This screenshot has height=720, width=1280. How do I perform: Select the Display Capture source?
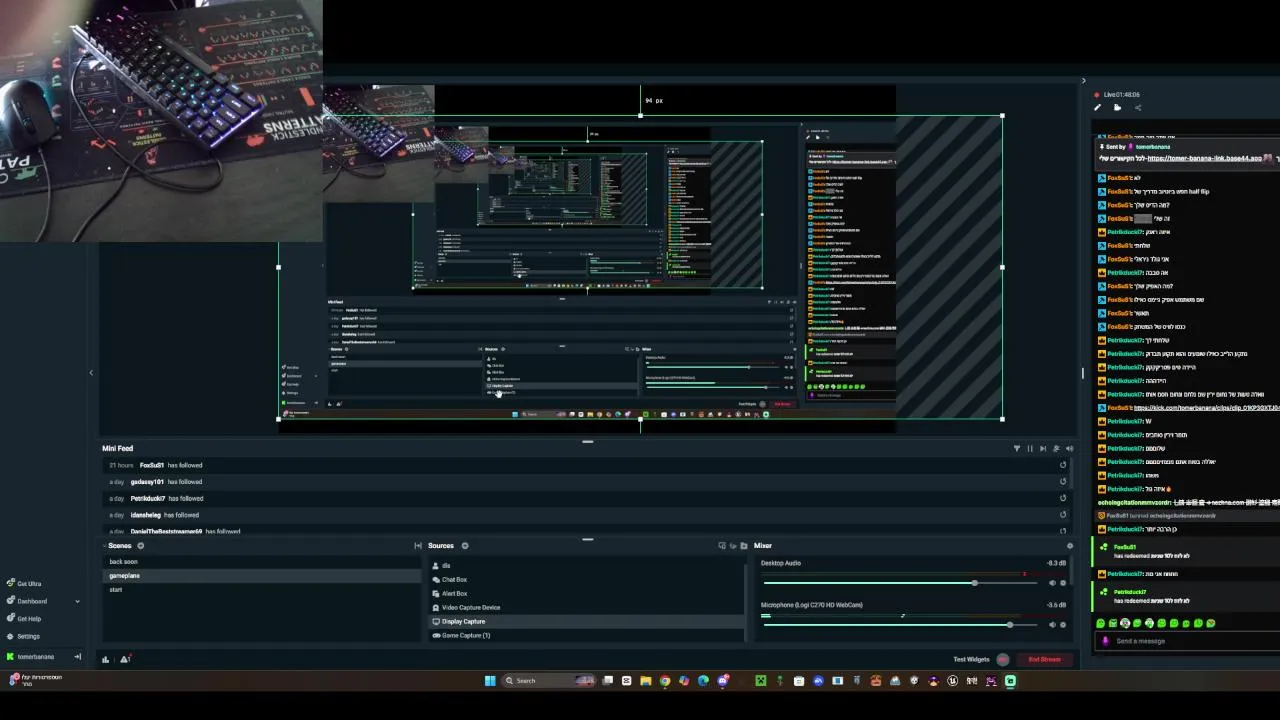pos(587,622)
